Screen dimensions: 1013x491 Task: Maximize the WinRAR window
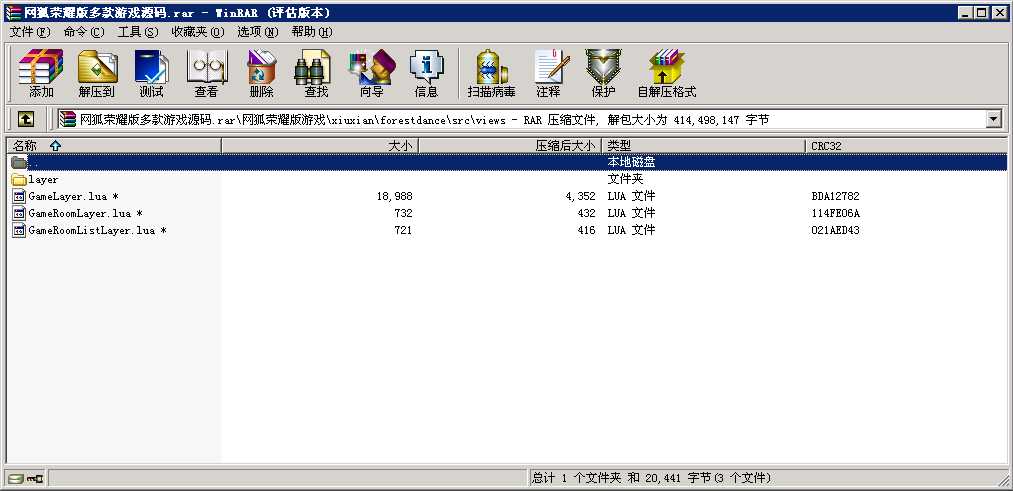click(x=981, y=13)
